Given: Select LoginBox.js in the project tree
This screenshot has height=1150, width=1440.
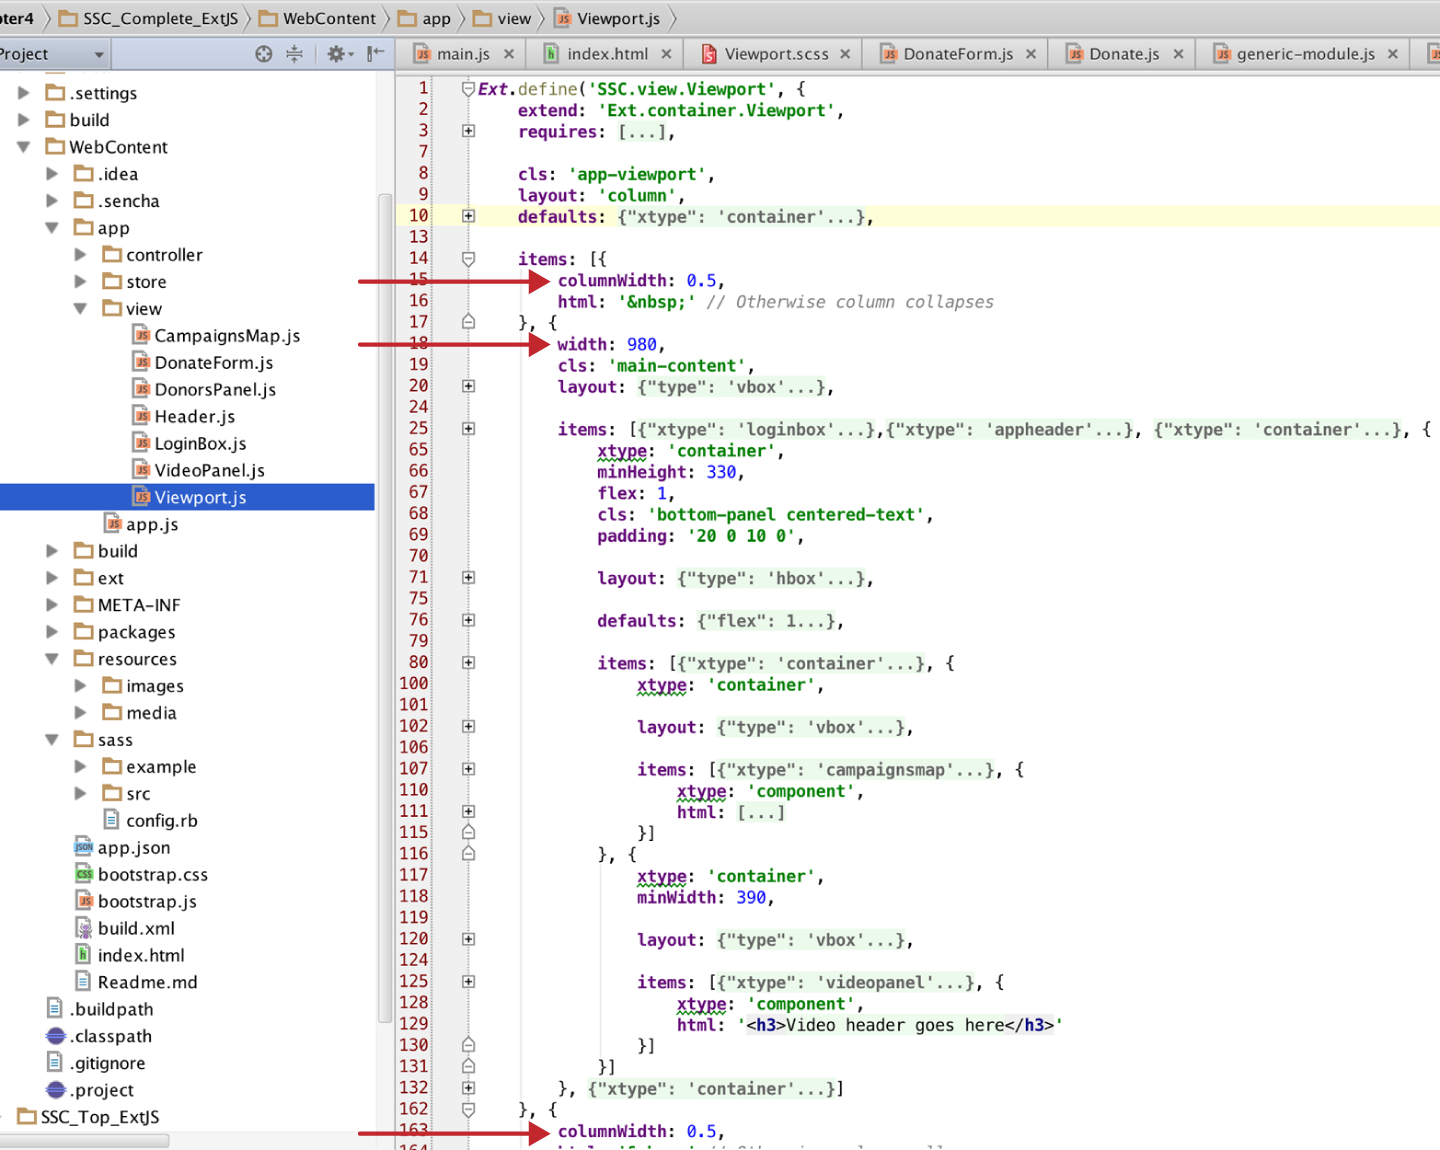Looking at the screenshot, I should click(200, 443).
